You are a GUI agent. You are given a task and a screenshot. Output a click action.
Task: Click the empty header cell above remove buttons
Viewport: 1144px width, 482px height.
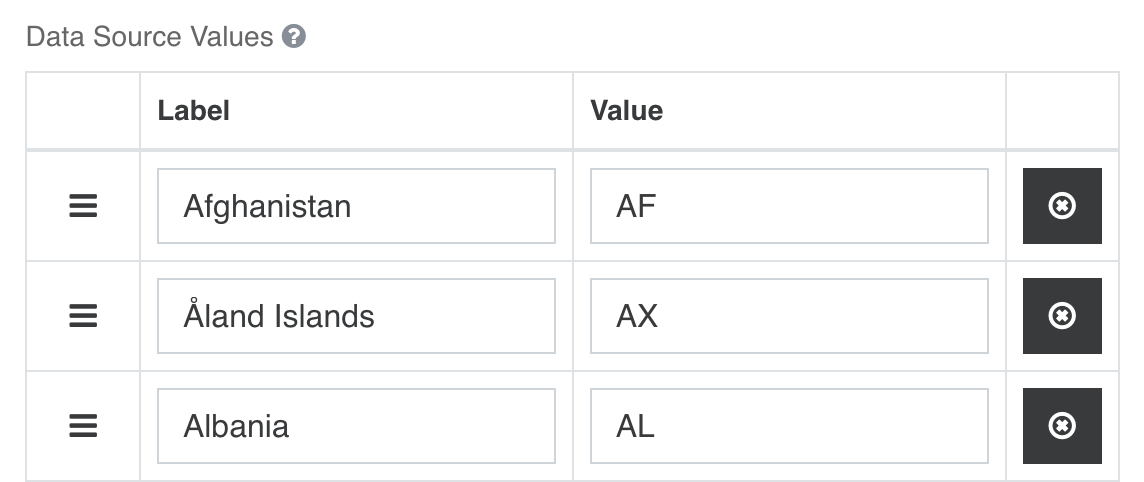[x=1062, y=110]
